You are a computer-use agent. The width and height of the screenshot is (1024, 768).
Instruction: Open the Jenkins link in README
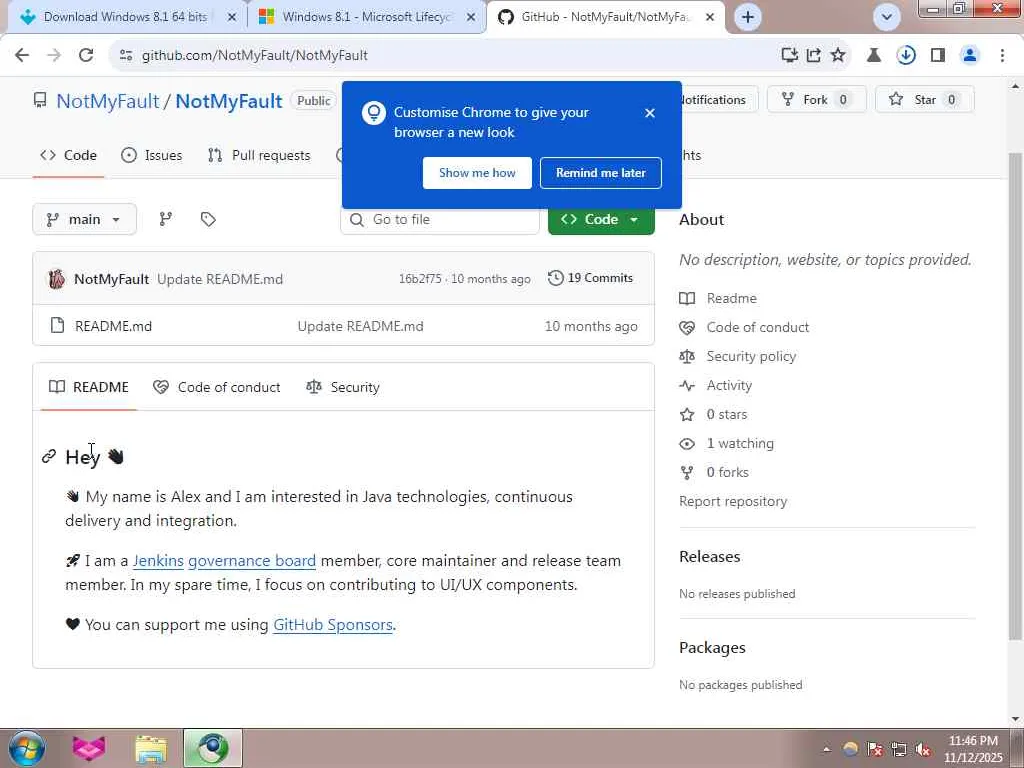coord(158,561)
